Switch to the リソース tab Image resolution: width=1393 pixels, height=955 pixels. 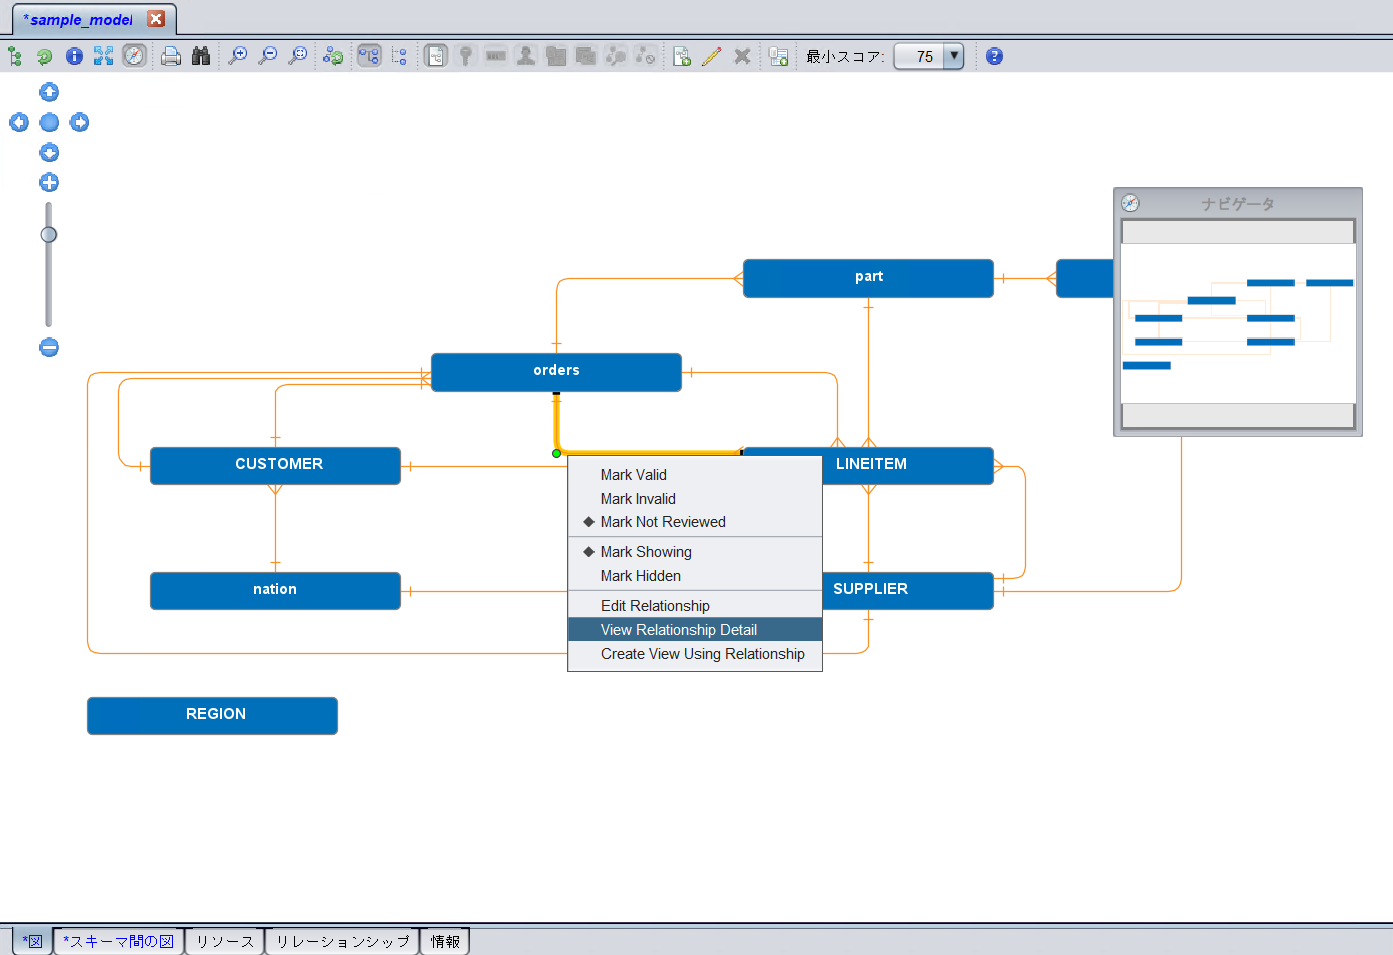point(225,941)
